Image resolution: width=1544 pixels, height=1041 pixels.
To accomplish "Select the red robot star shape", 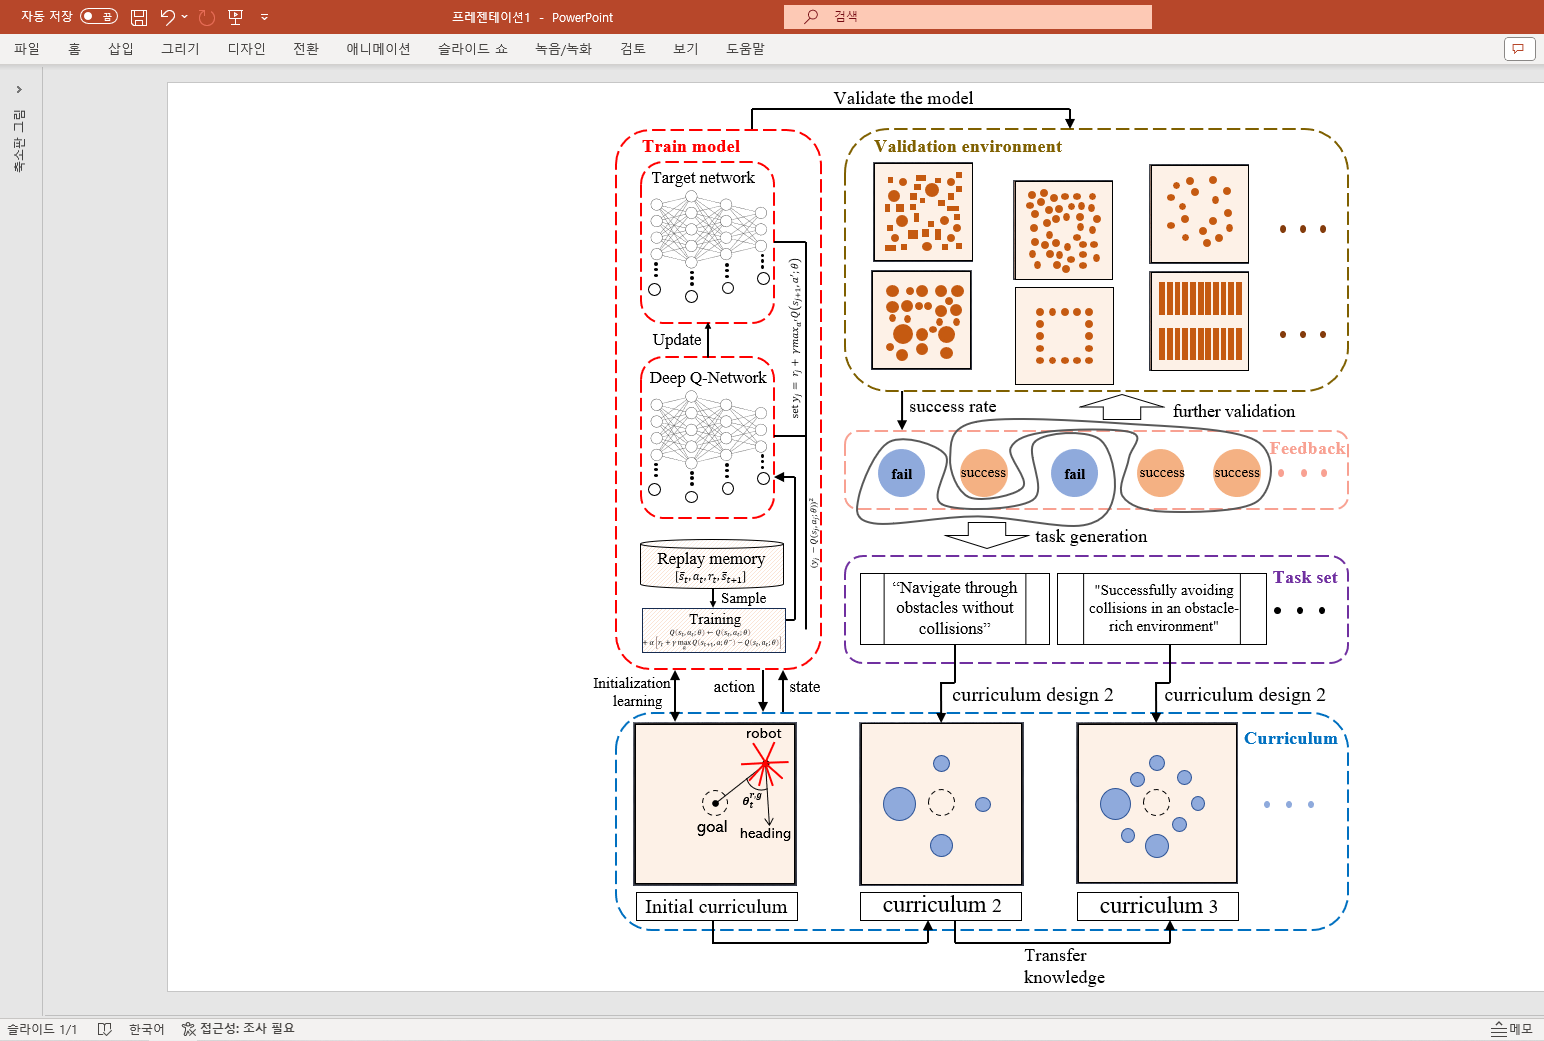I will [765, 766].
